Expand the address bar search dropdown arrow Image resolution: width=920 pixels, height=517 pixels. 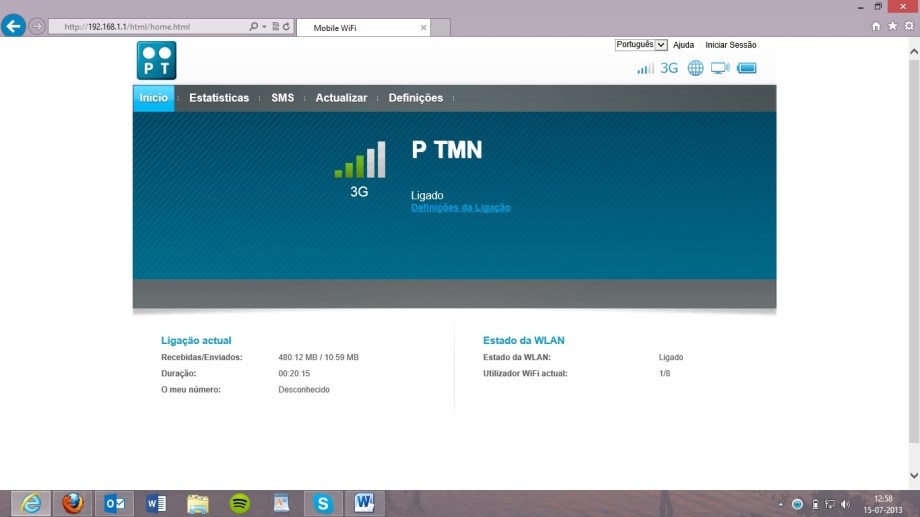[x=264, y=27]
